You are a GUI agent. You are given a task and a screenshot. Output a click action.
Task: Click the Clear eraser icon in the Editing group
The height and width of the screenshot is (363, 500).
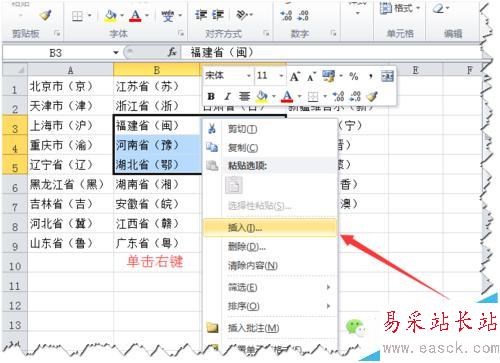[x=438, y=8]
